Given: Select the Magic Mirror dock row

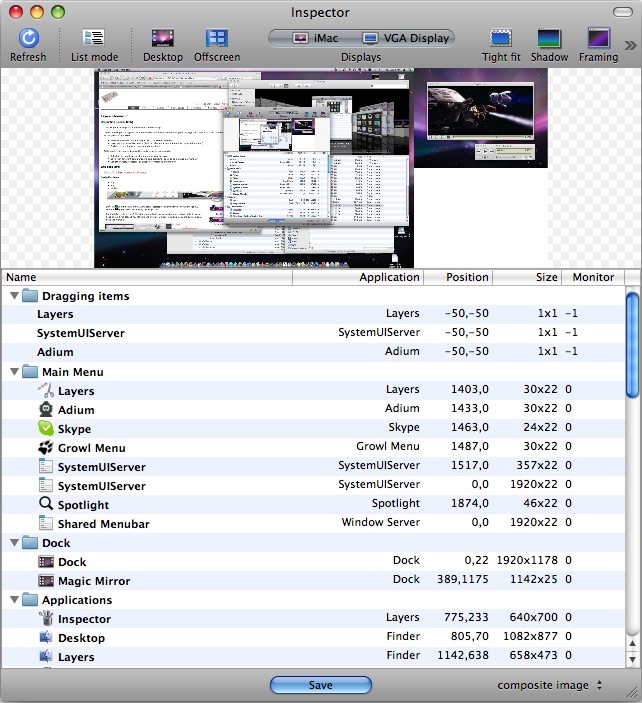Looking at the screenshot, I should tap(313, 580).
